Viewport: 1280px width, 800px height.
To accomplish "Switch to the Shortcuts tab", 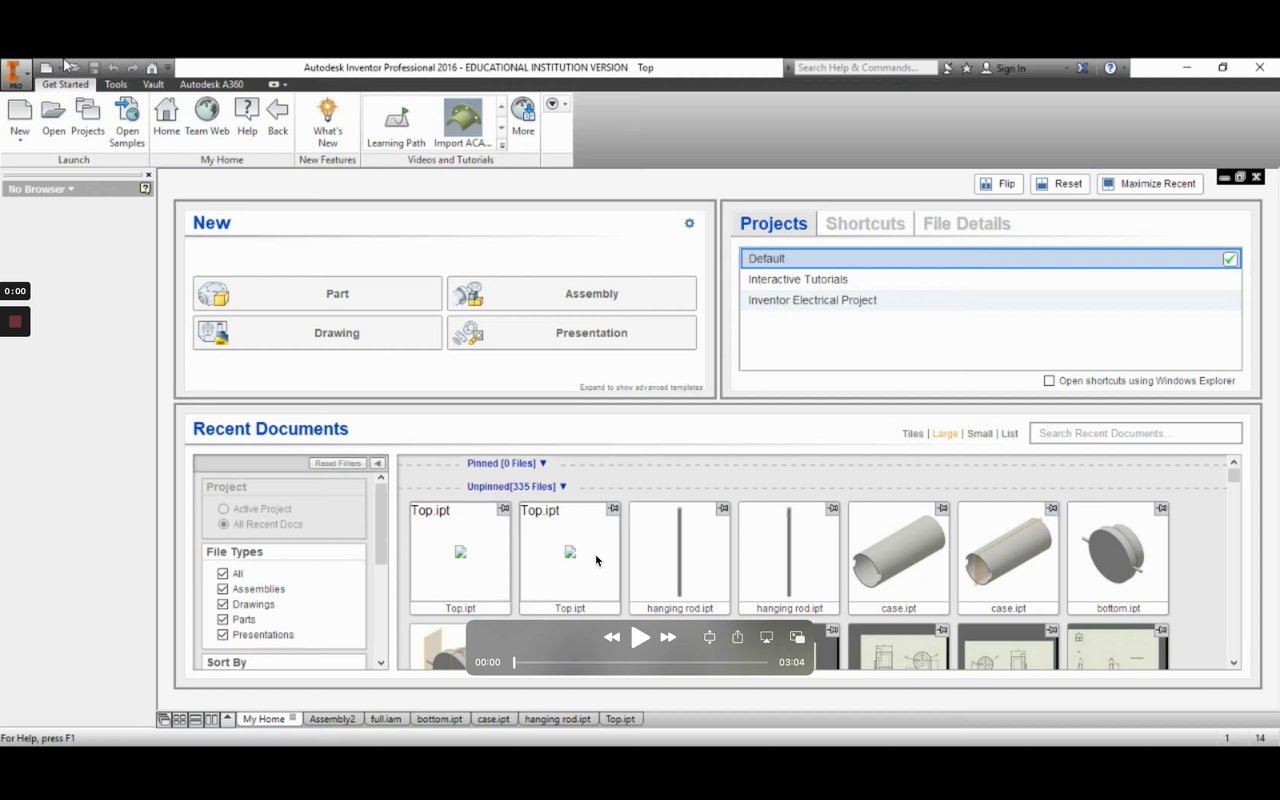I will (865, 224).
